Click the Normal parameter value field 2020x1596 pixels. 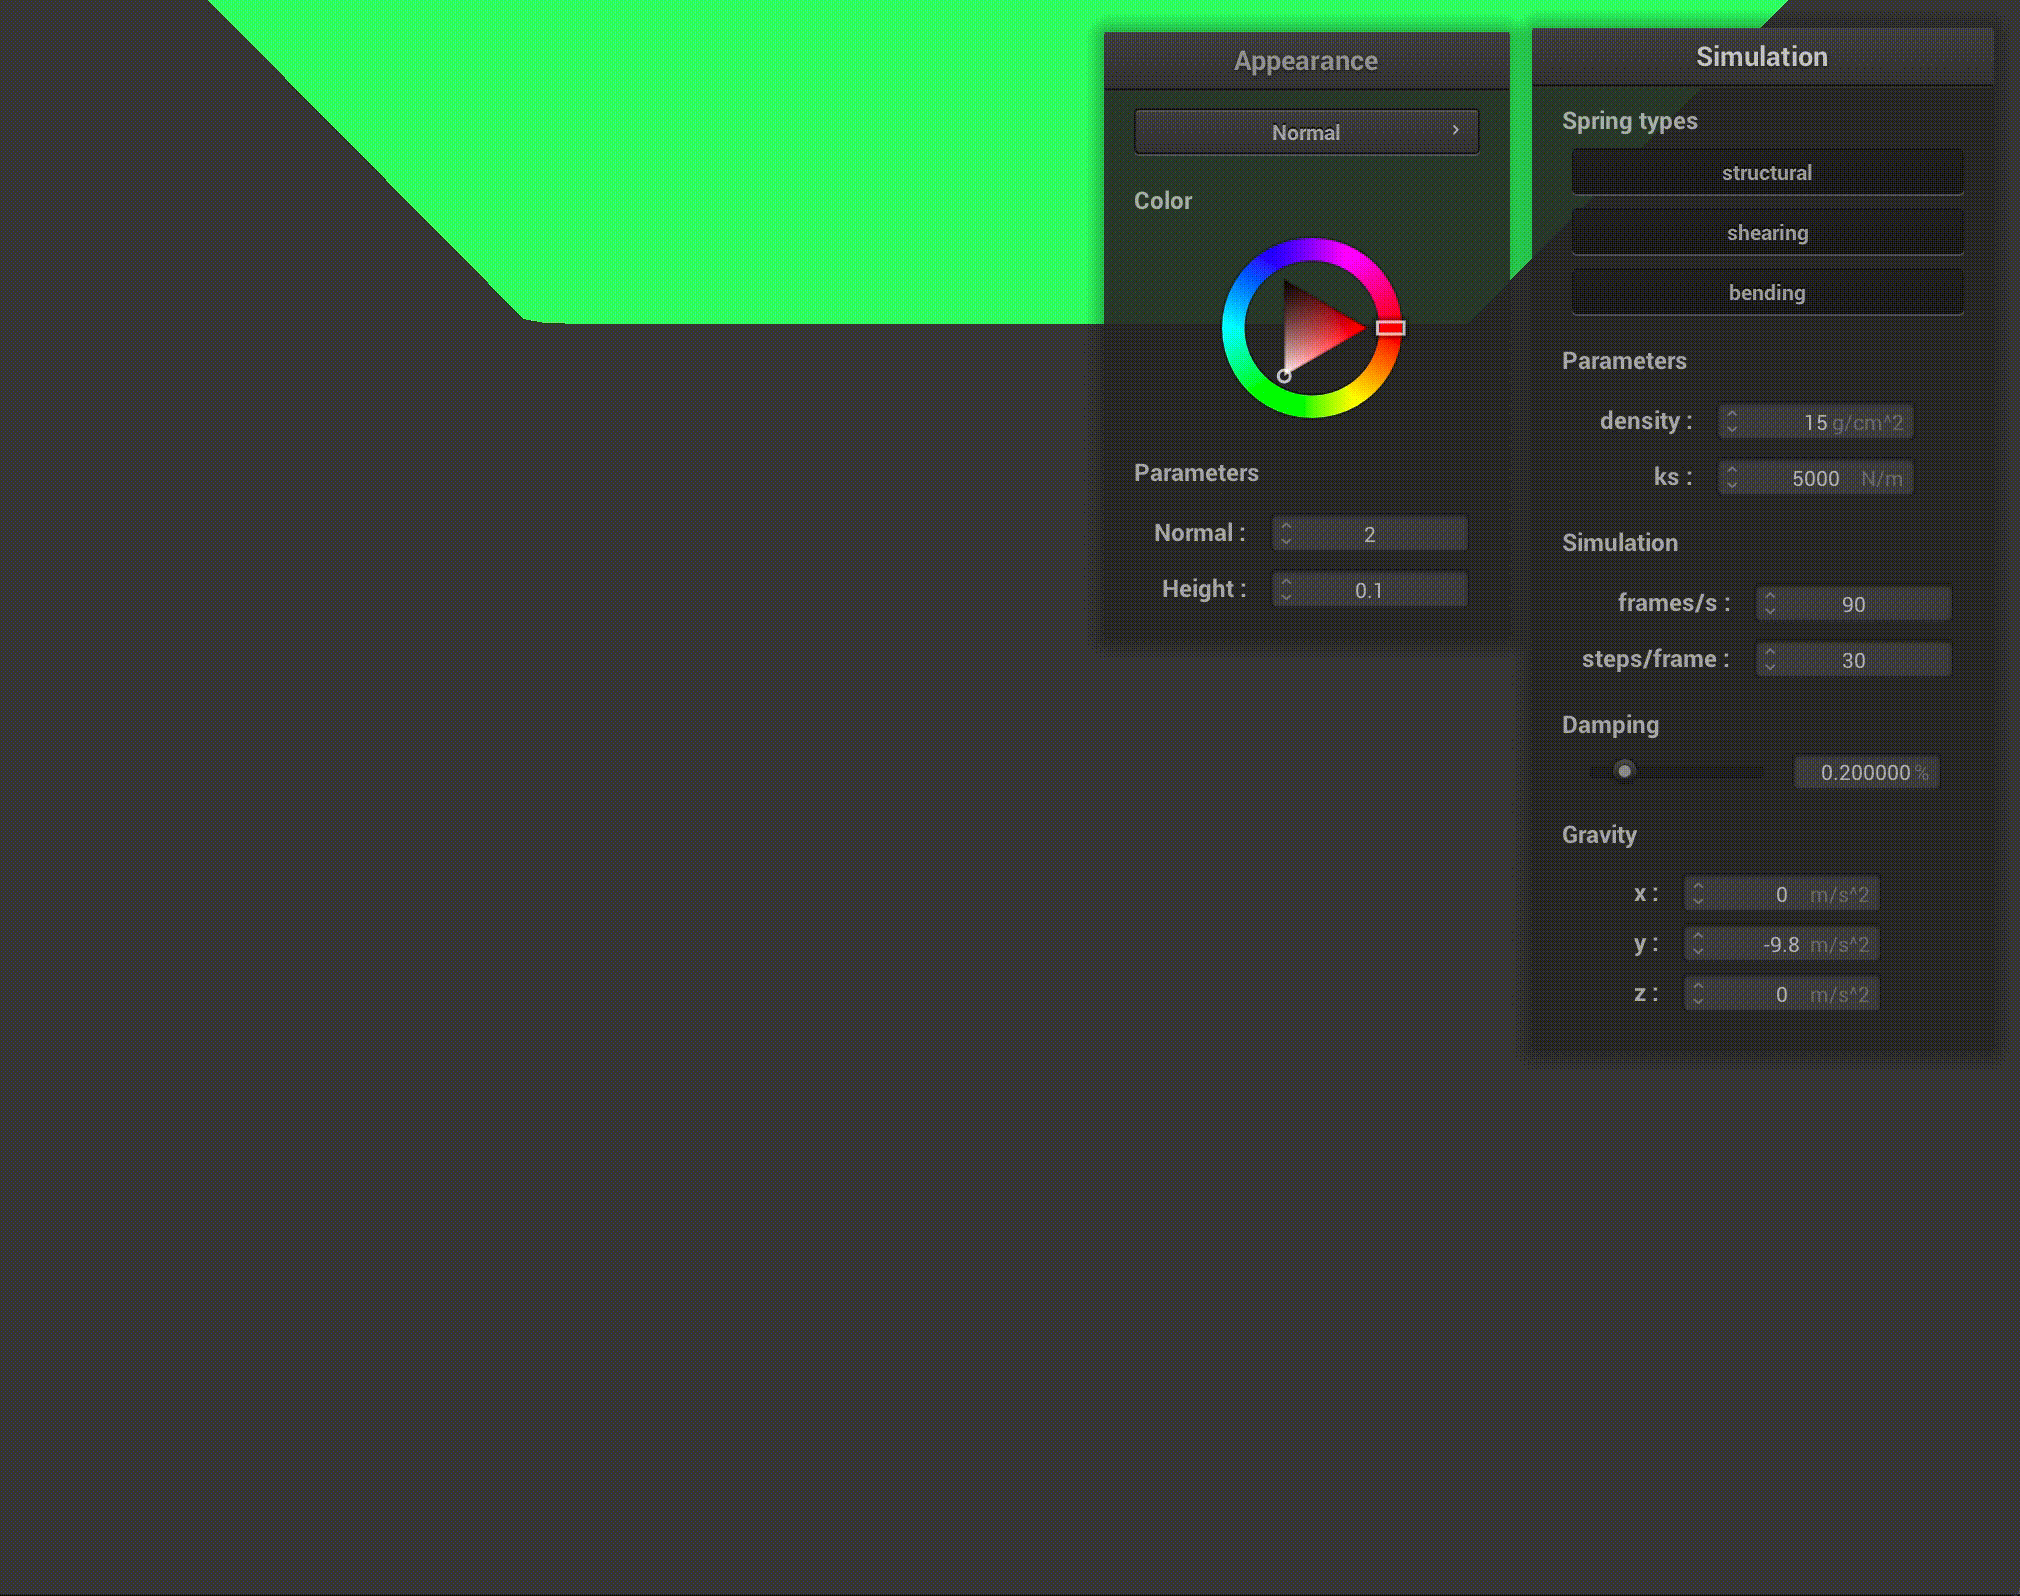point(1370,534)
